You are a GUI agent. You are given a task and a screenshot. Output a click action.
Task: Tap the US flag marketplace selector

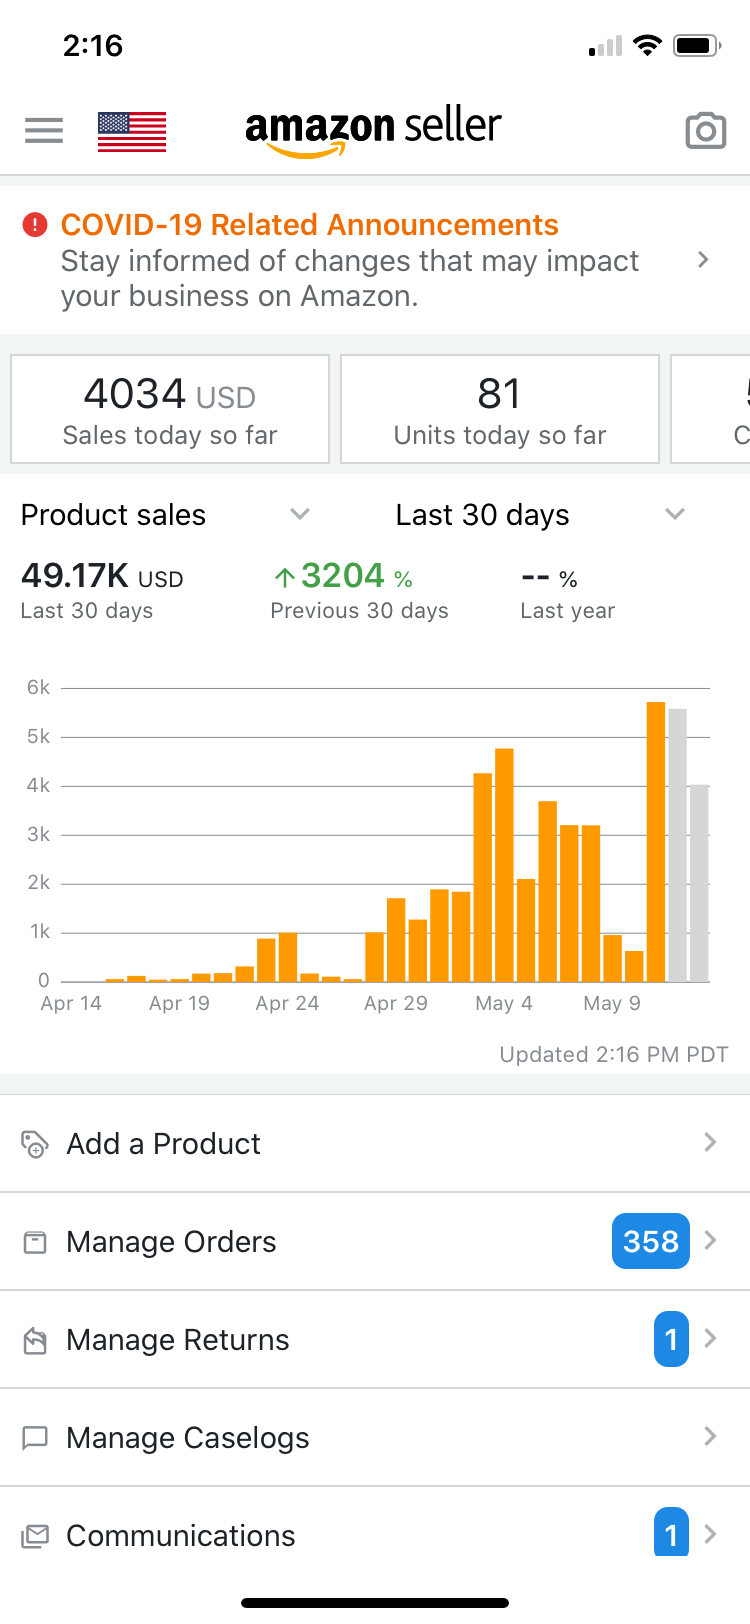pos(132,131)
